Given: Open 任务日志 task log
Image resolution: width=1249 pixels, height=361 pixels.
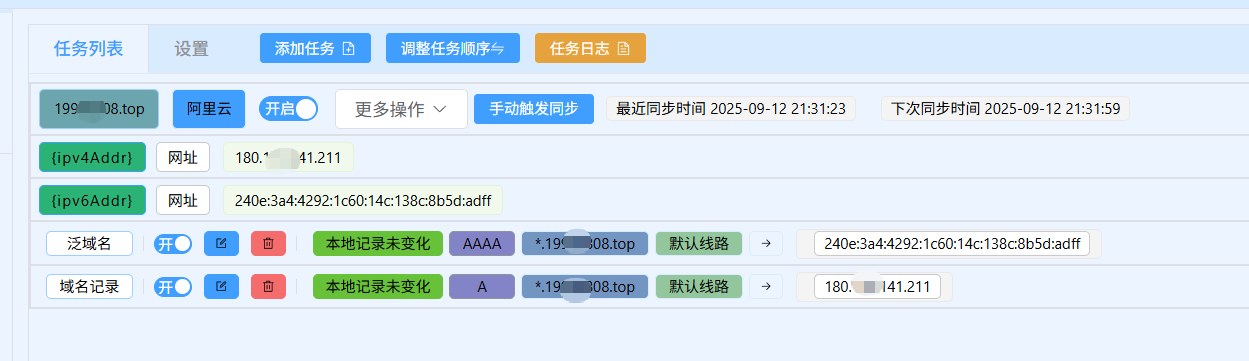Looking at the screenshot, I should (x=590, y=48).
